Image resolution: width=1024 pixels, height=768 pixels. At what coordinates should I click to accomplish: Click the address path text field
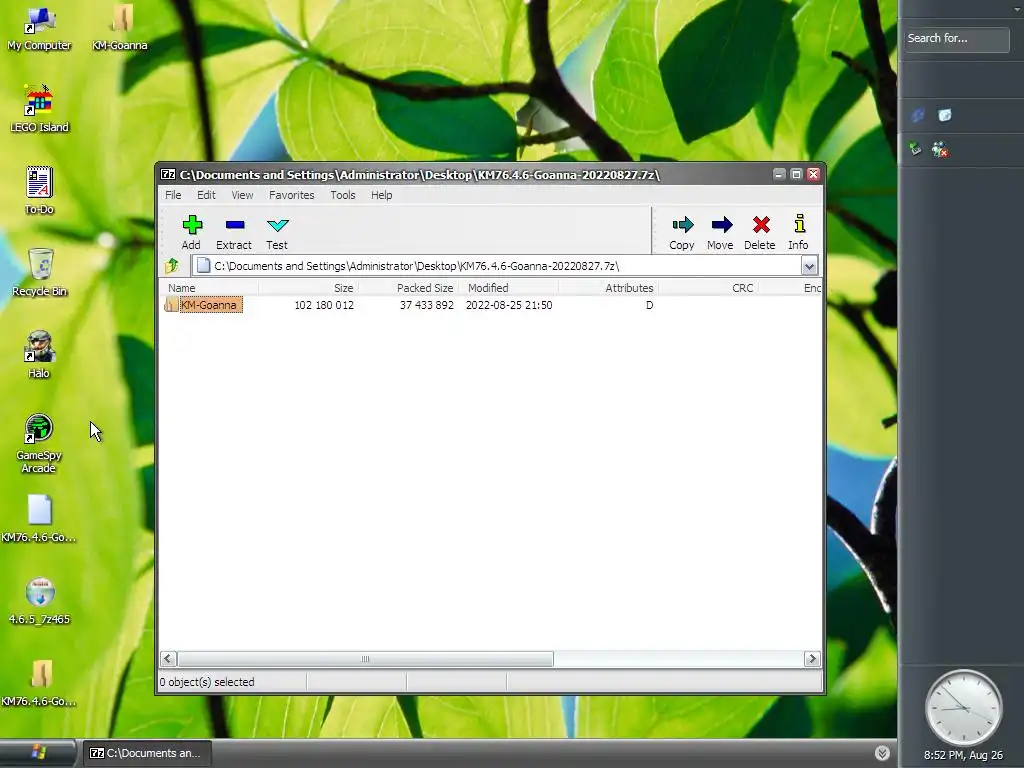[x=496, y=266]
